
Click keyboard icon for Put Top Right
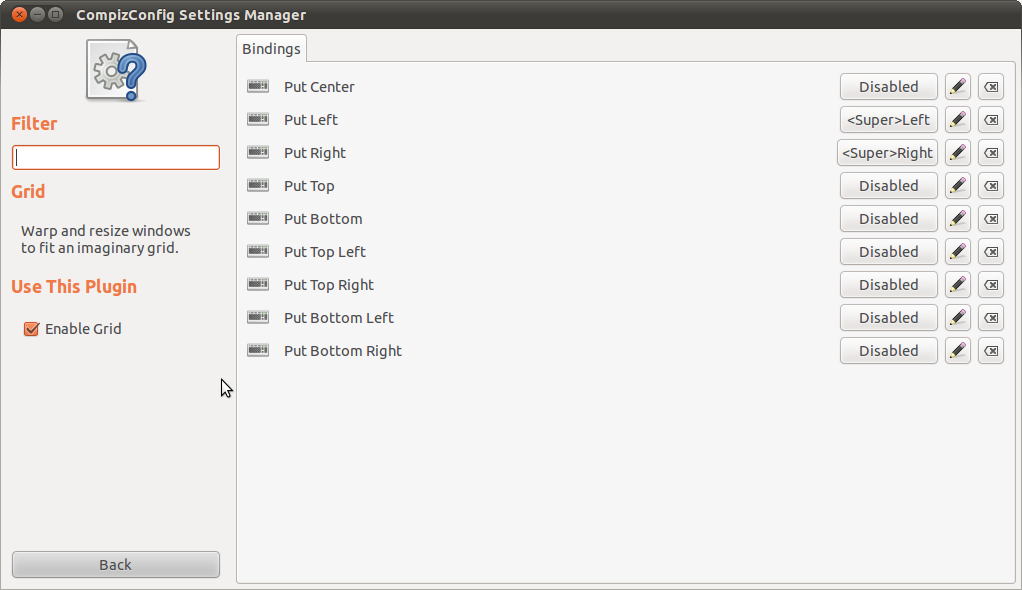[x=258, y=284]
